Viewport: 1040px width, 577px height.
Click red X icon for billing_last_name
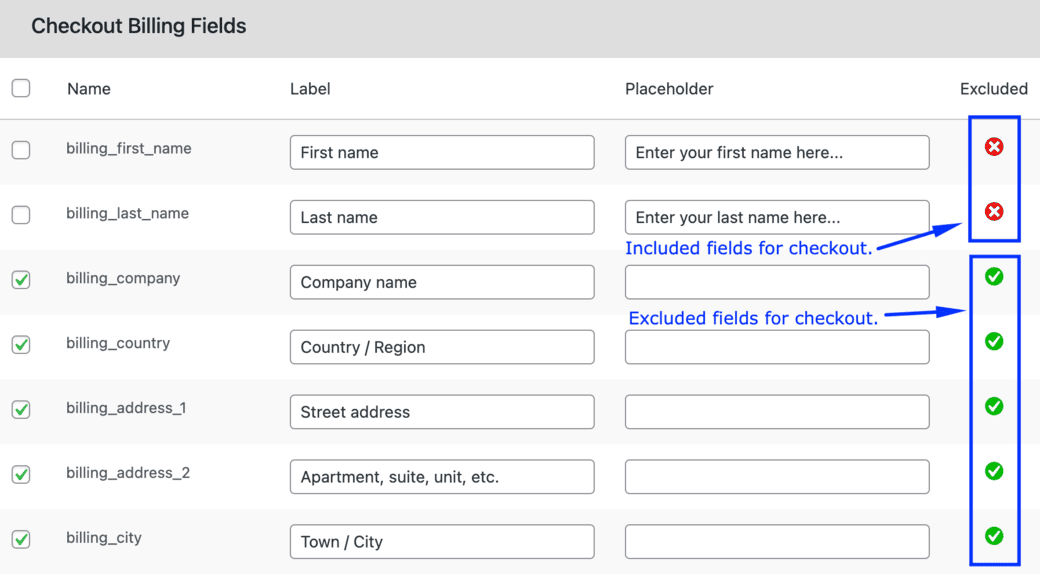(994, 212)
